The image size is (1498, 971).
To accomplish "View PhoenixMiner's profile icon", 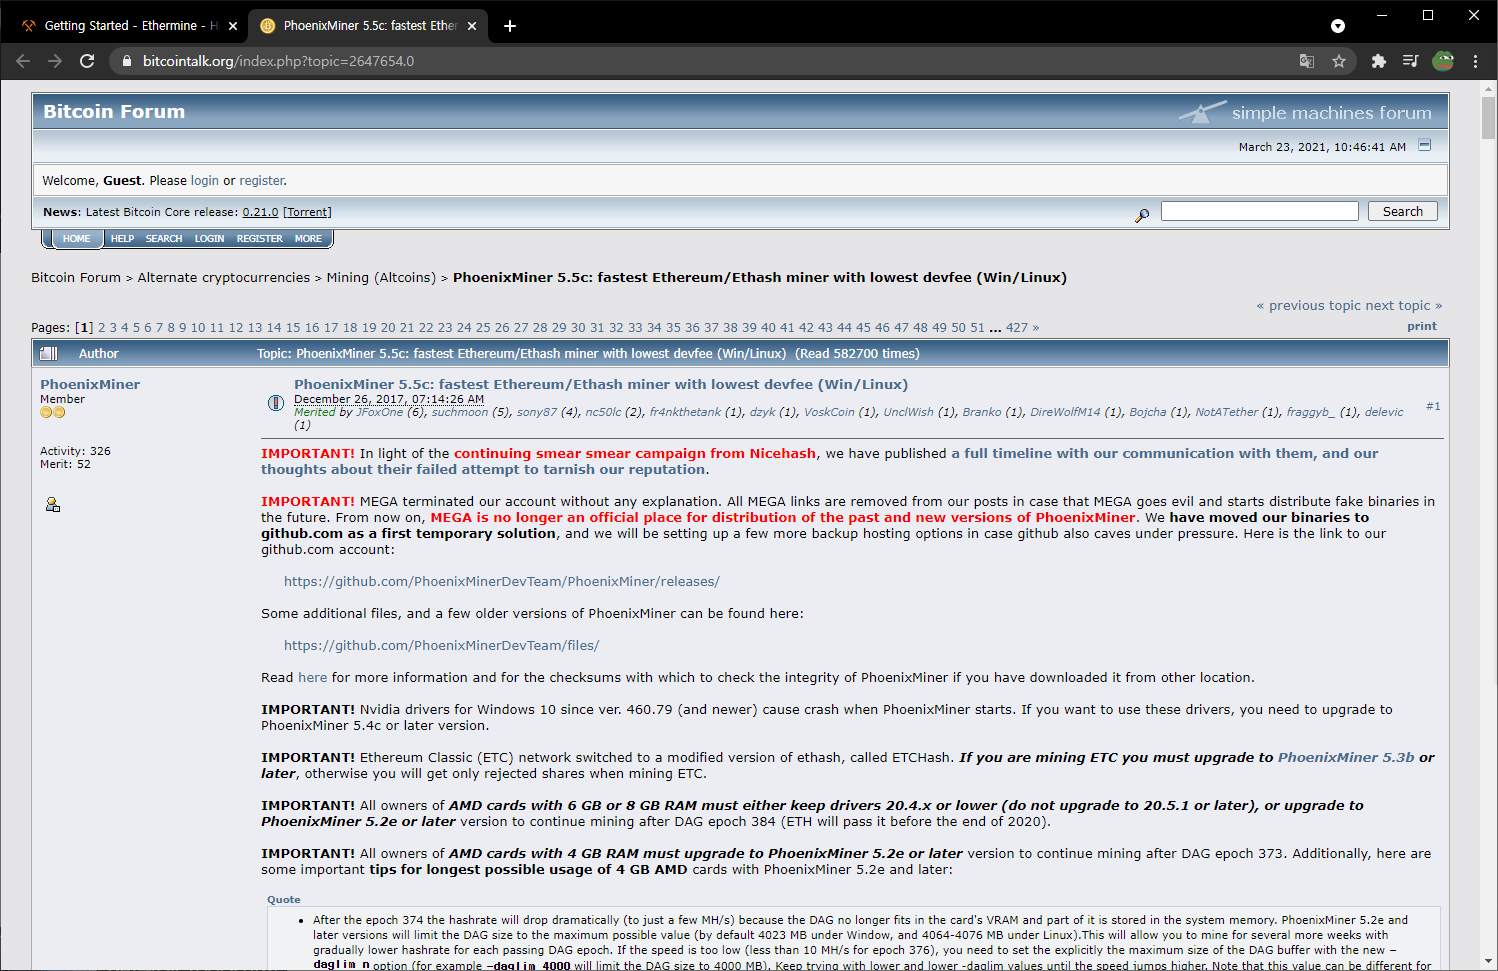I will 53,505.
